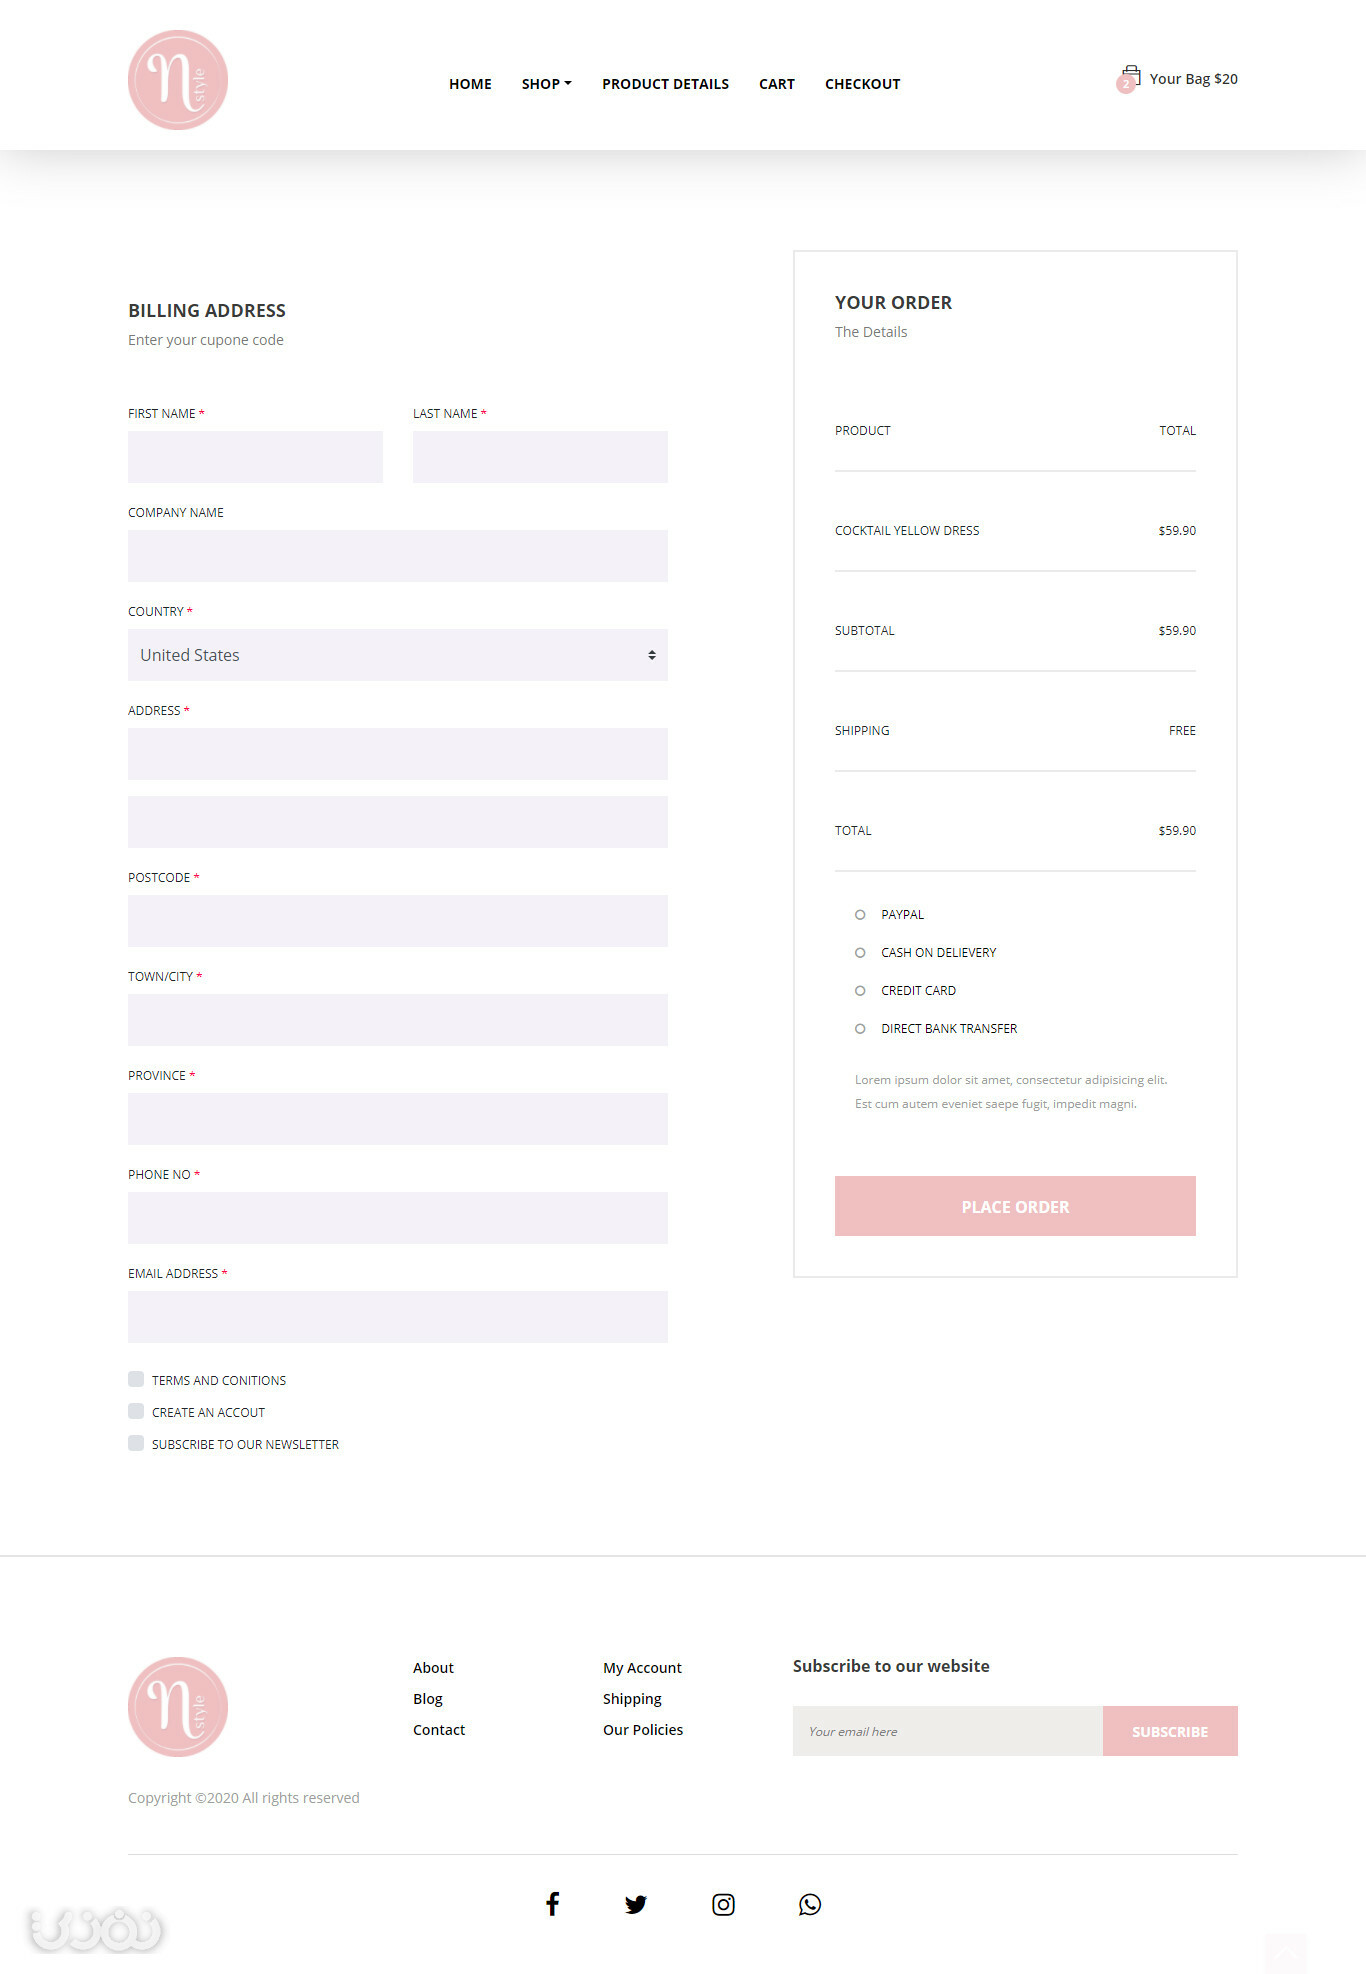
Task: Open the shopping bag icon
Action: coord(1130,77)
